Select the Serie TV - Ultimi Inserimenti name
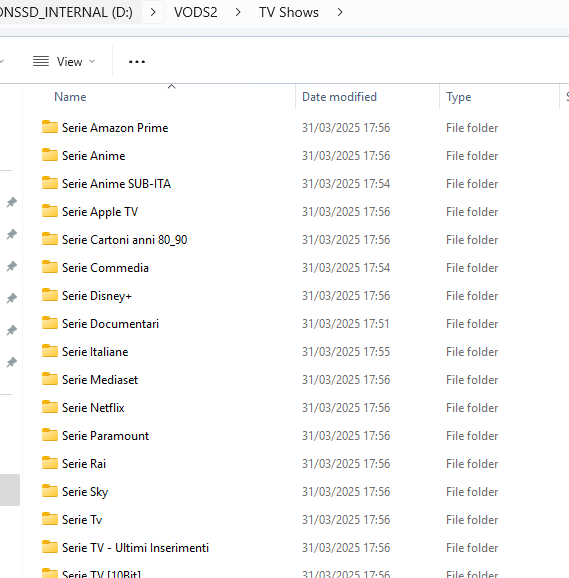 (135, 548)
